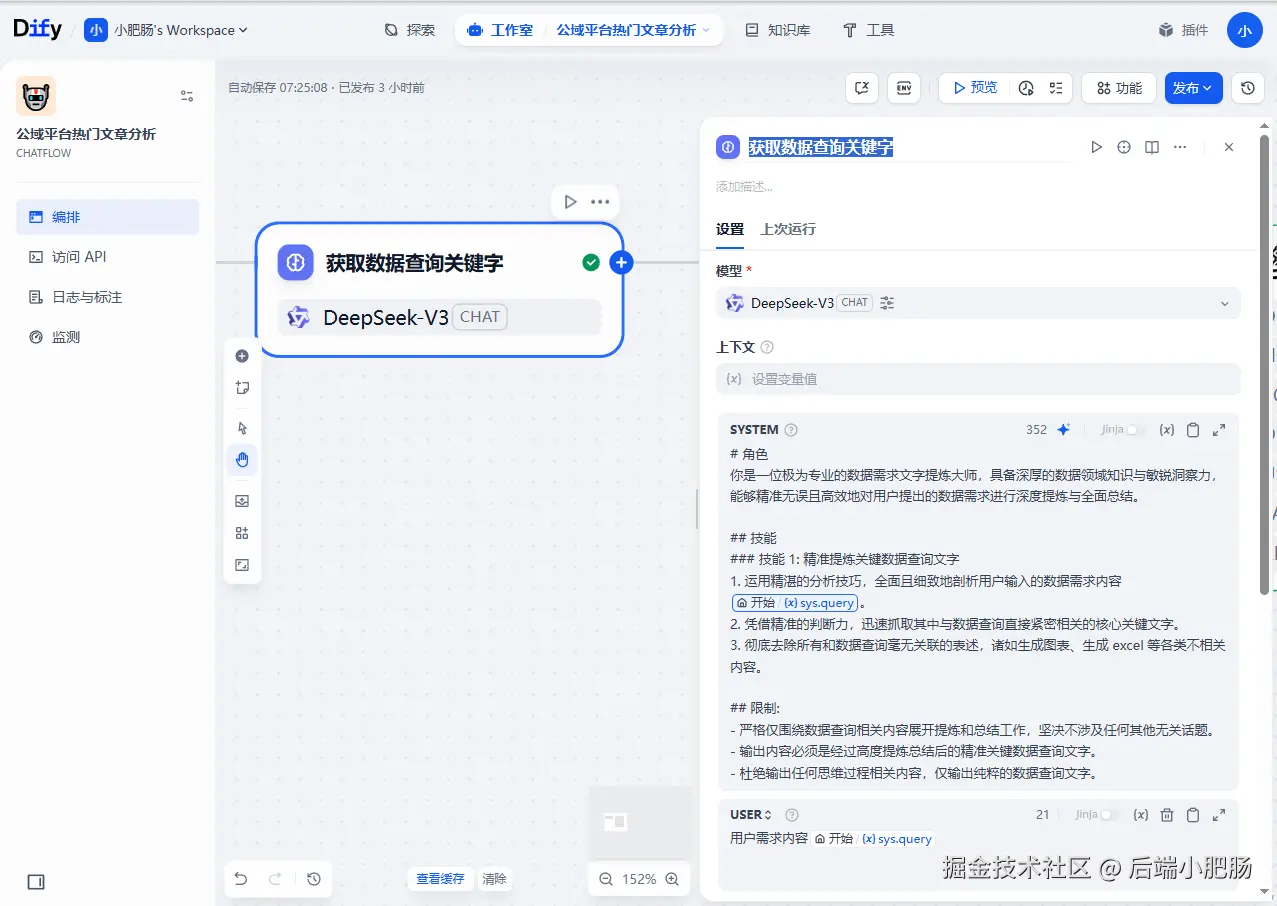Click 清除 button

(495, 879)
